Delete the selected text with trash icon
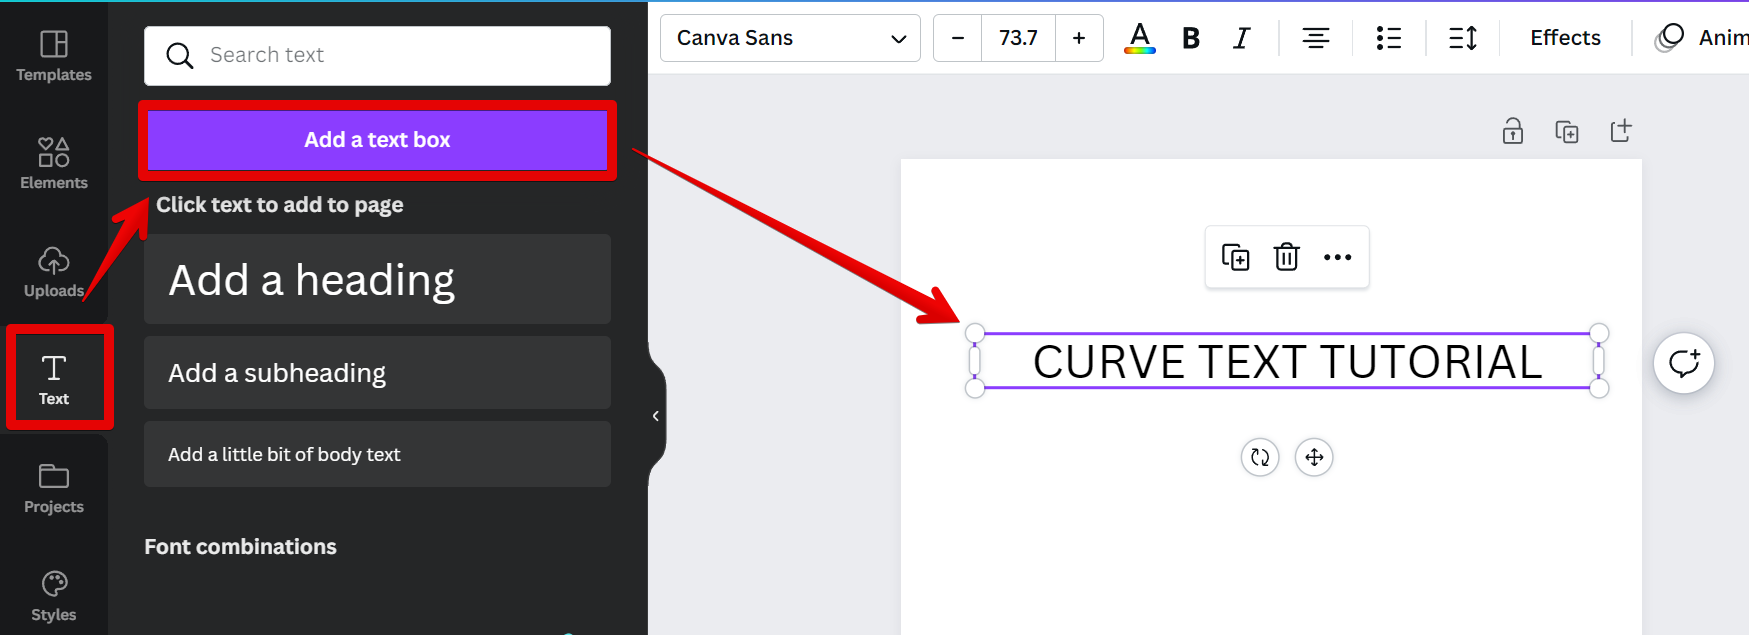1749x635 pixels. tap(1286, 257)
